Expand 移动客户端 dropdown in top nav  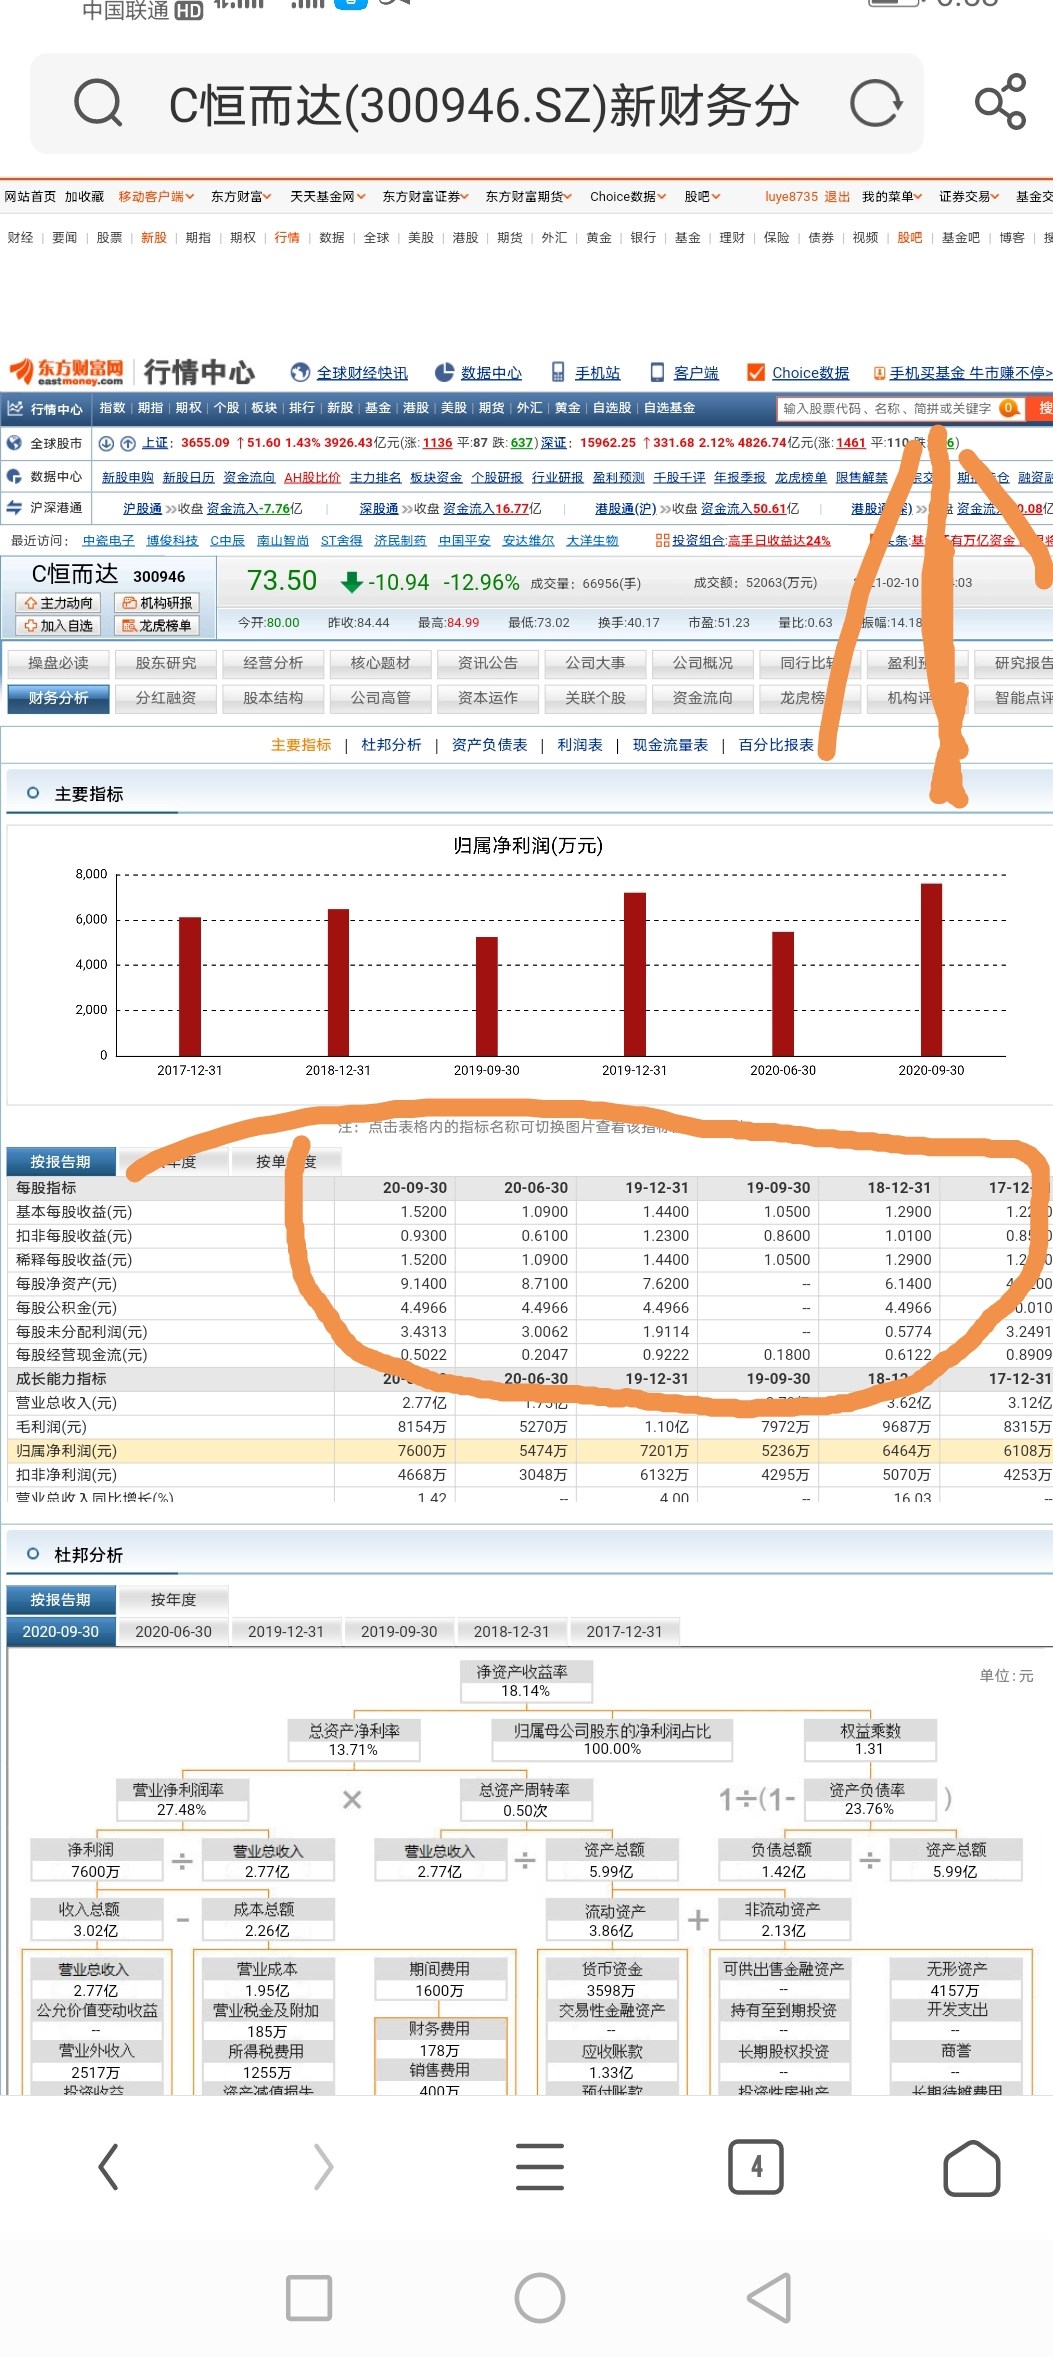pyautogui.click(x=156, y=197)
